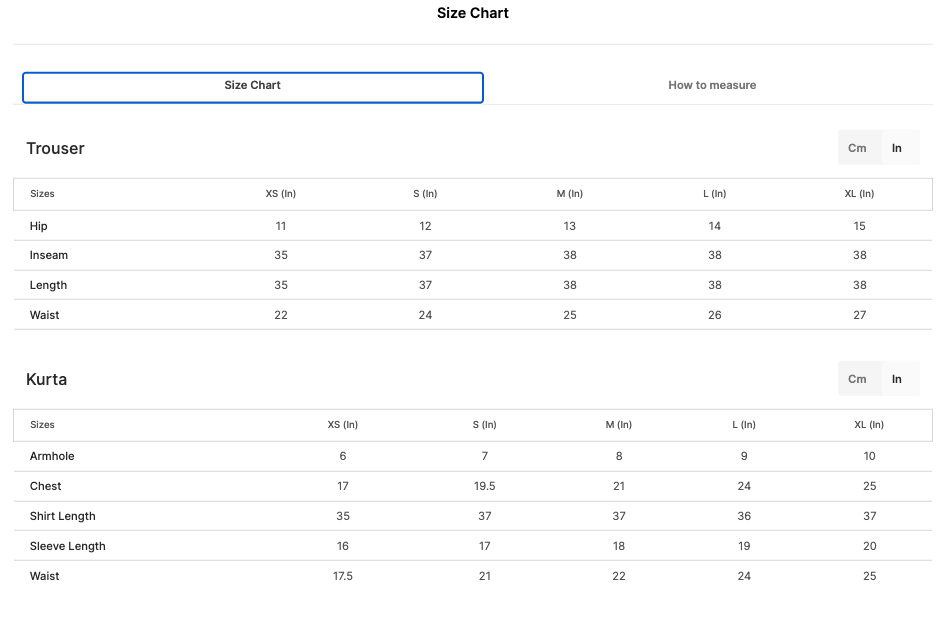
Task: Click Trouser Waist S value 24
Action: [425, 315]
